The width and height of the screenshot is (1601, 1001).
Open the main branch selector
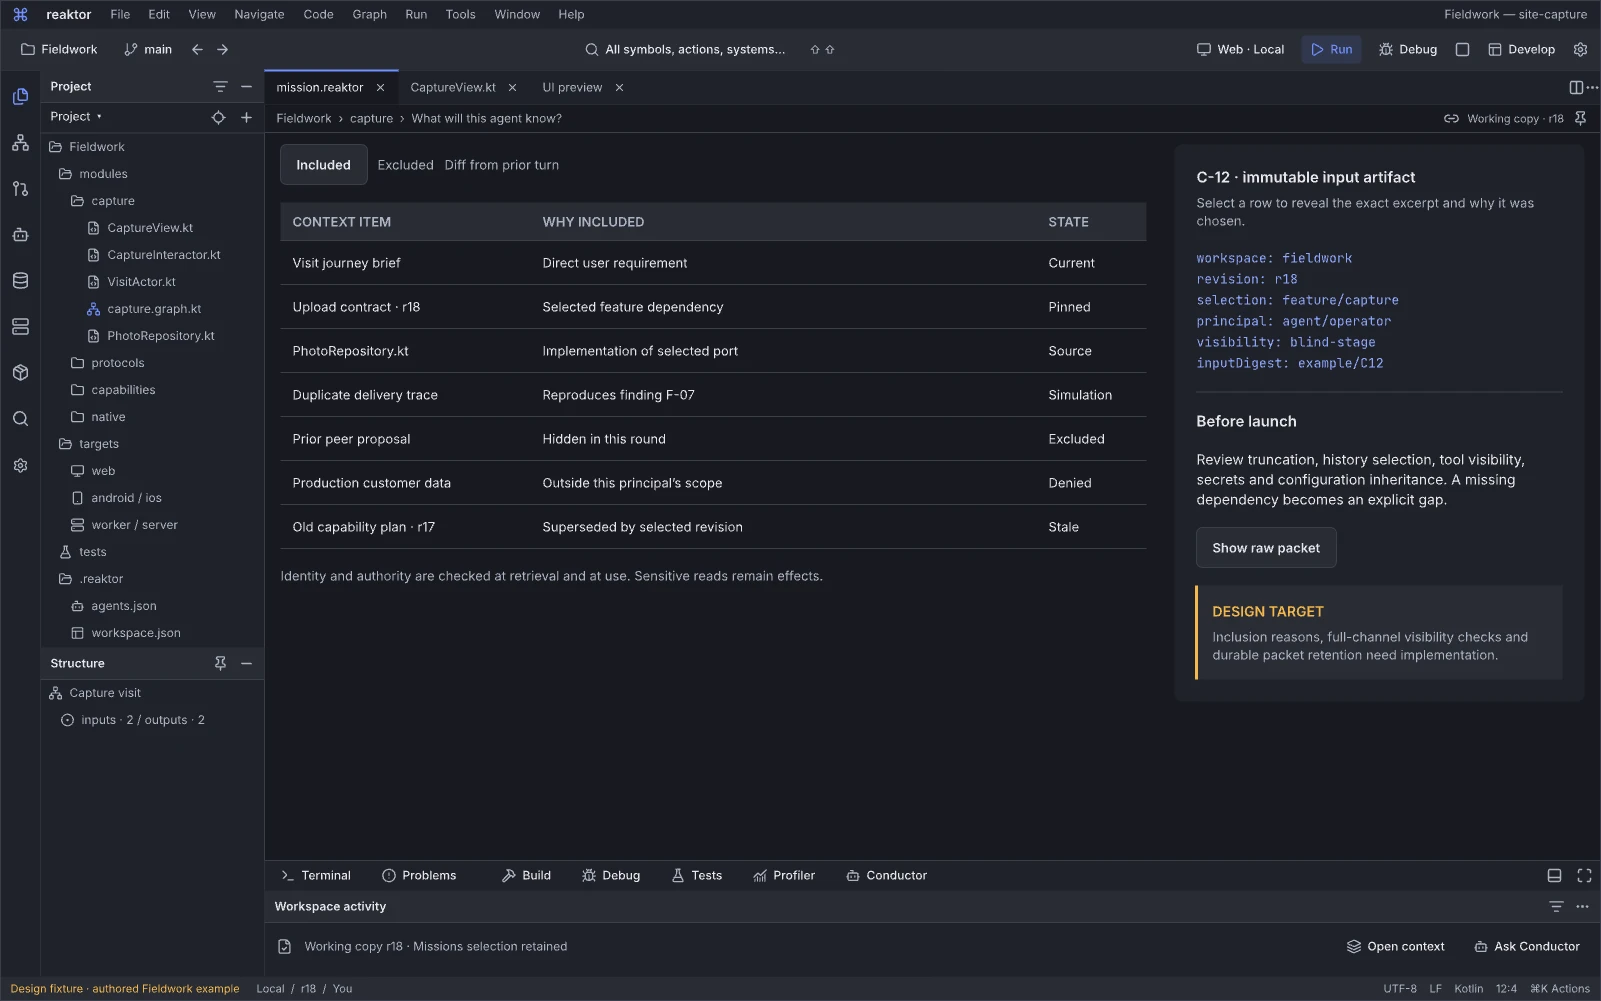click(x=148, y=49)
